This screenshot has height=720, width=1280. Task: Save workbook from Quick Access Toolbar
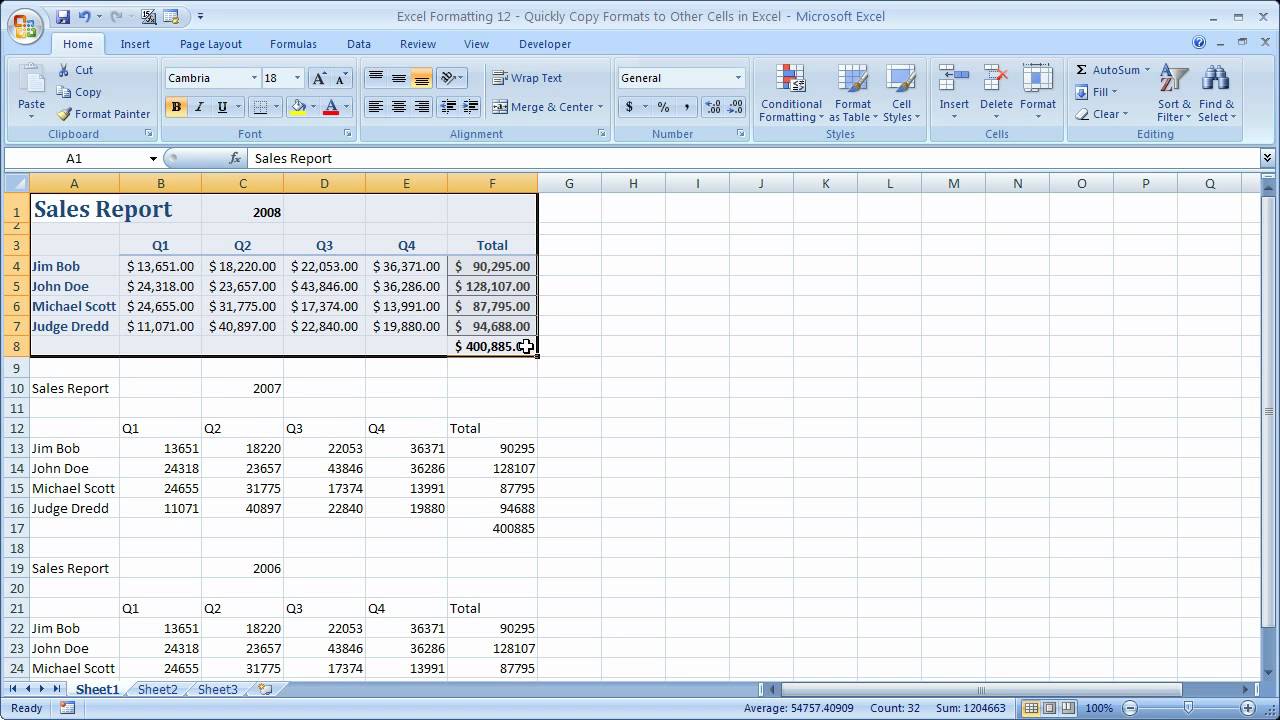(x=63, y=17)
